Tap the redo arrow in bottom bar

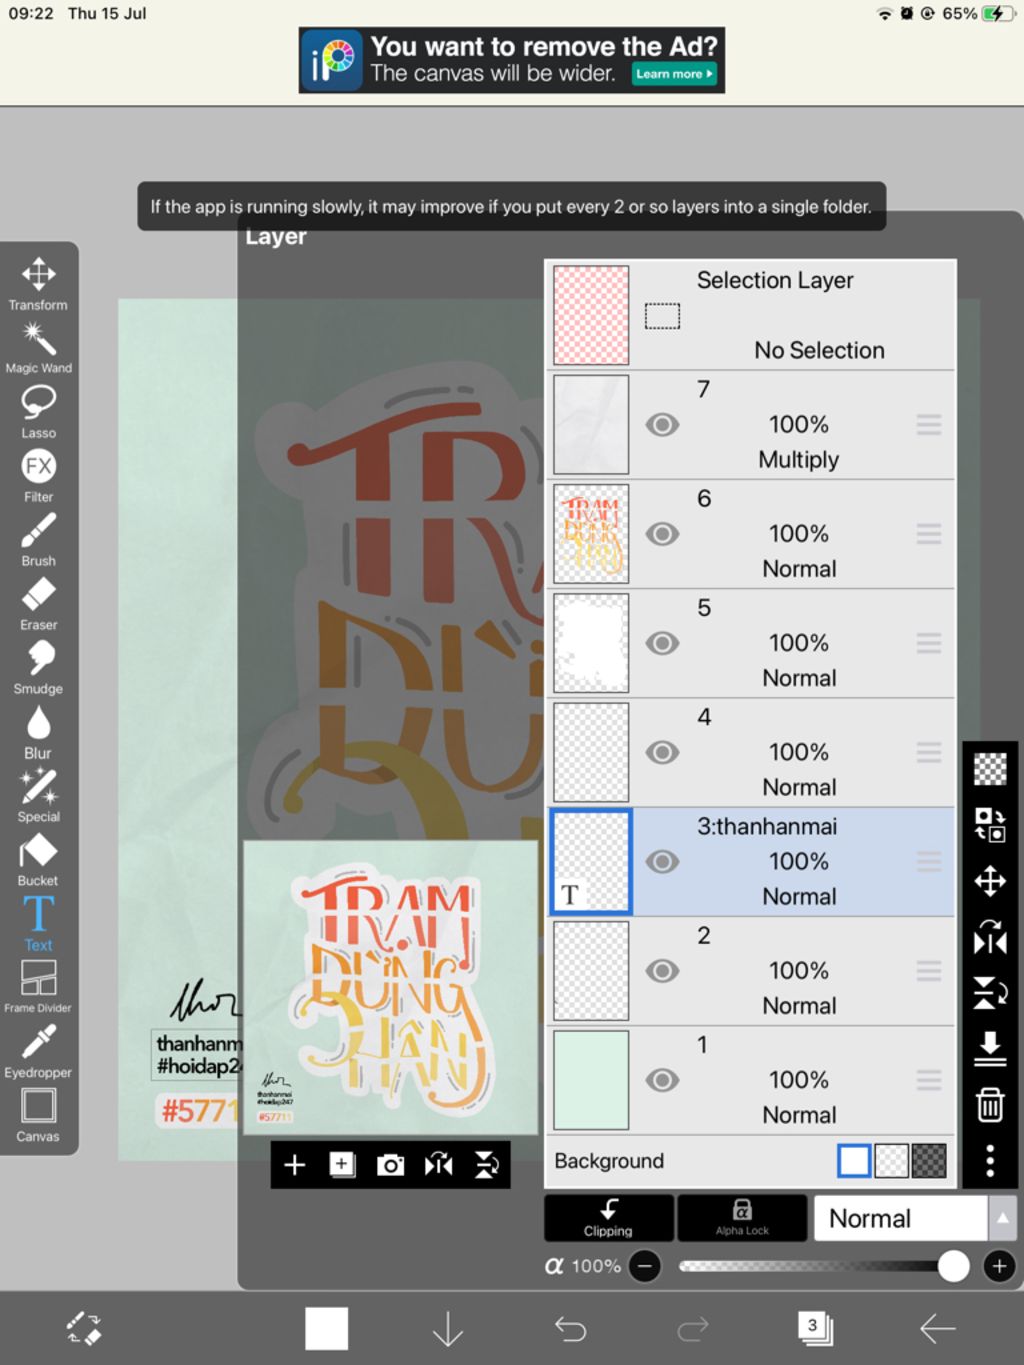point(692,1329)
